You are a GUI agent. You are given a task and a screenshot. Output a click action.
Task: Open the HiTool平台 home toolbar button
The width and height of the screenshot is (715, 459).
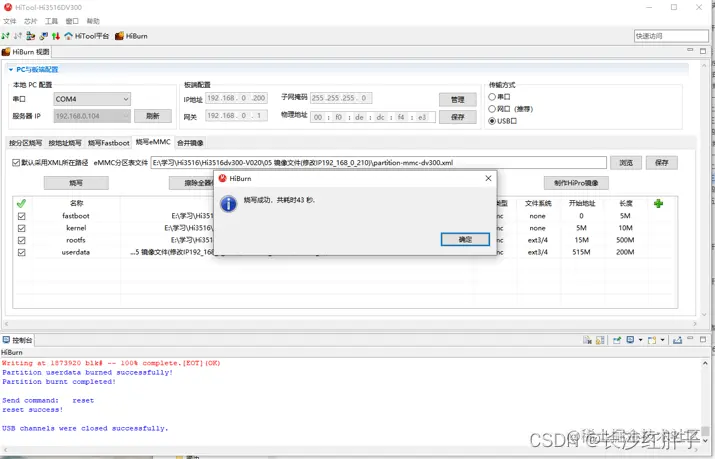87,36
